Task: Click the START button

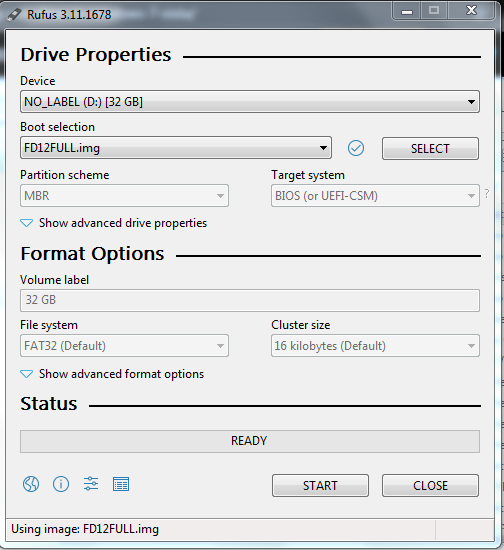Action: click(320, 485)
